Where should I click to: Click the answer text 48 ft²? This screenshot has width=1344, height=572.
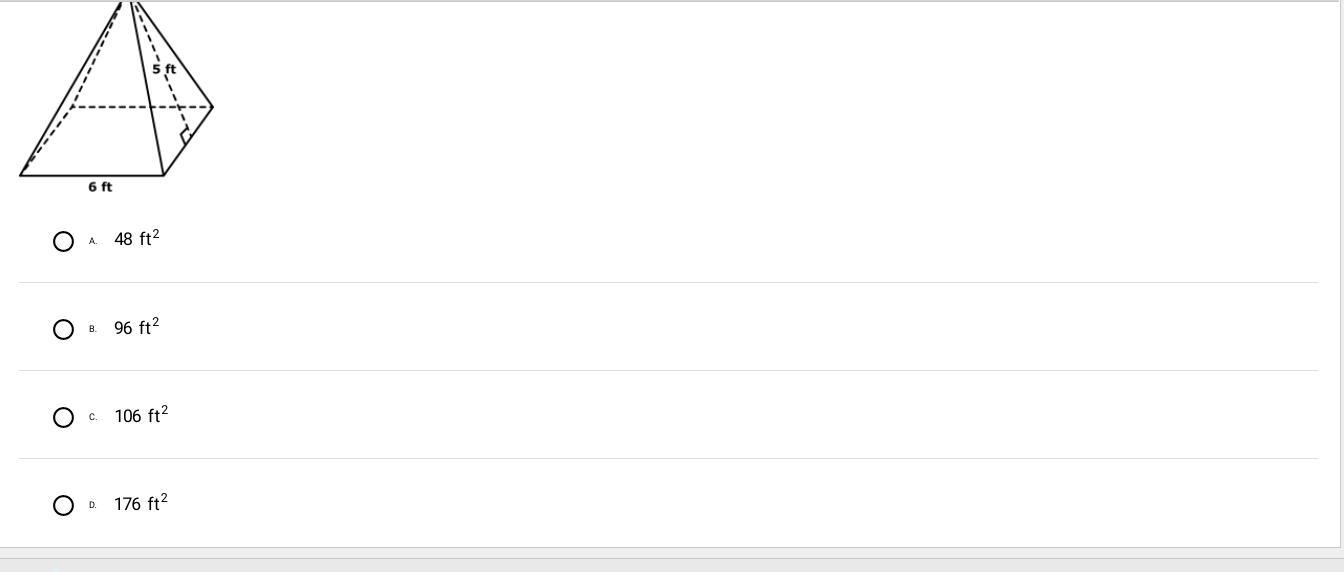tap(136, 239)
